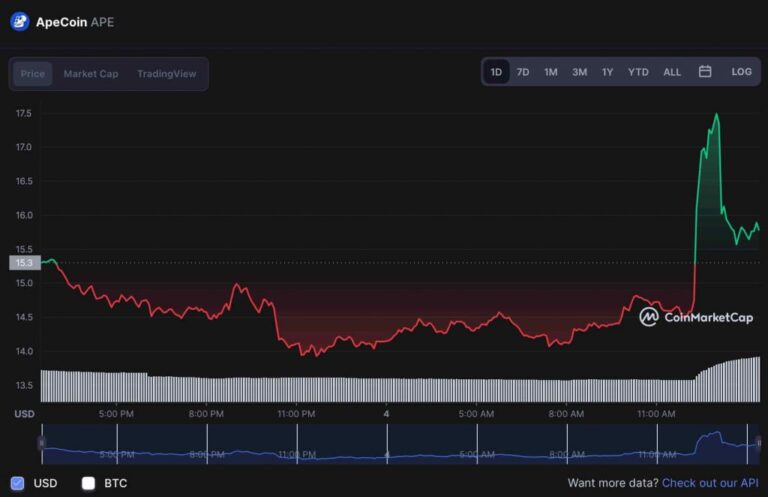This screenshot has height=497, width=768.
Task: Select the Price tab
Action: click(33, 74)
